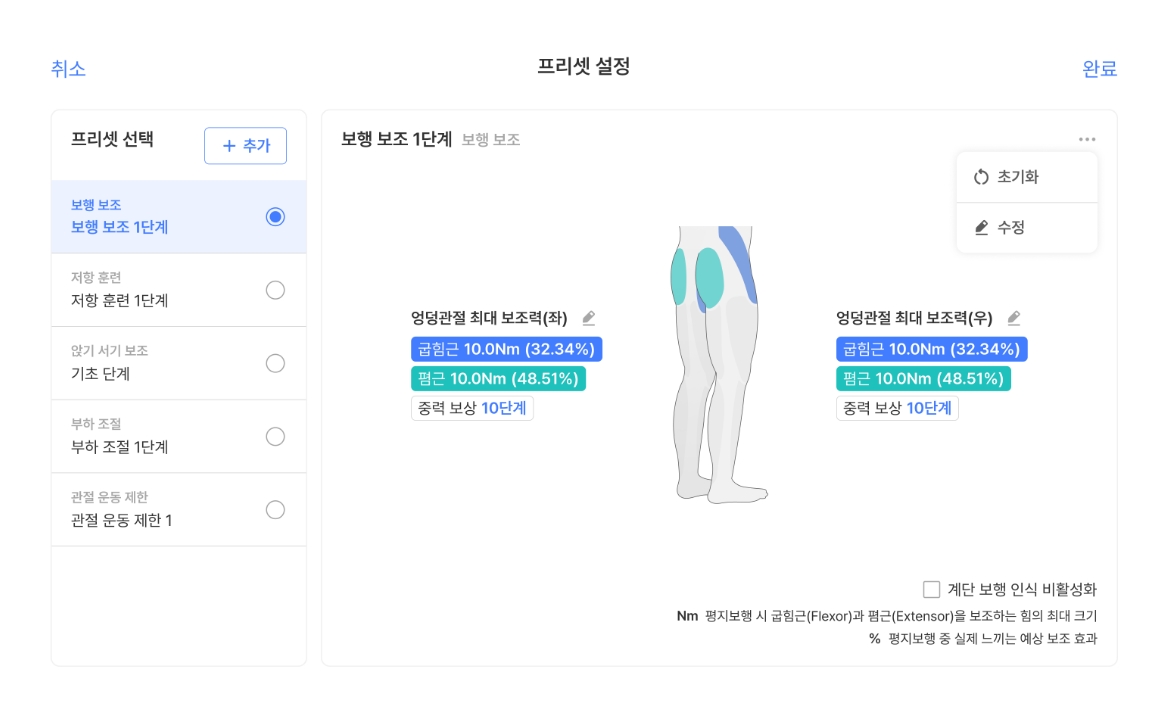Click the 완료 link

tap(1099, 69)
